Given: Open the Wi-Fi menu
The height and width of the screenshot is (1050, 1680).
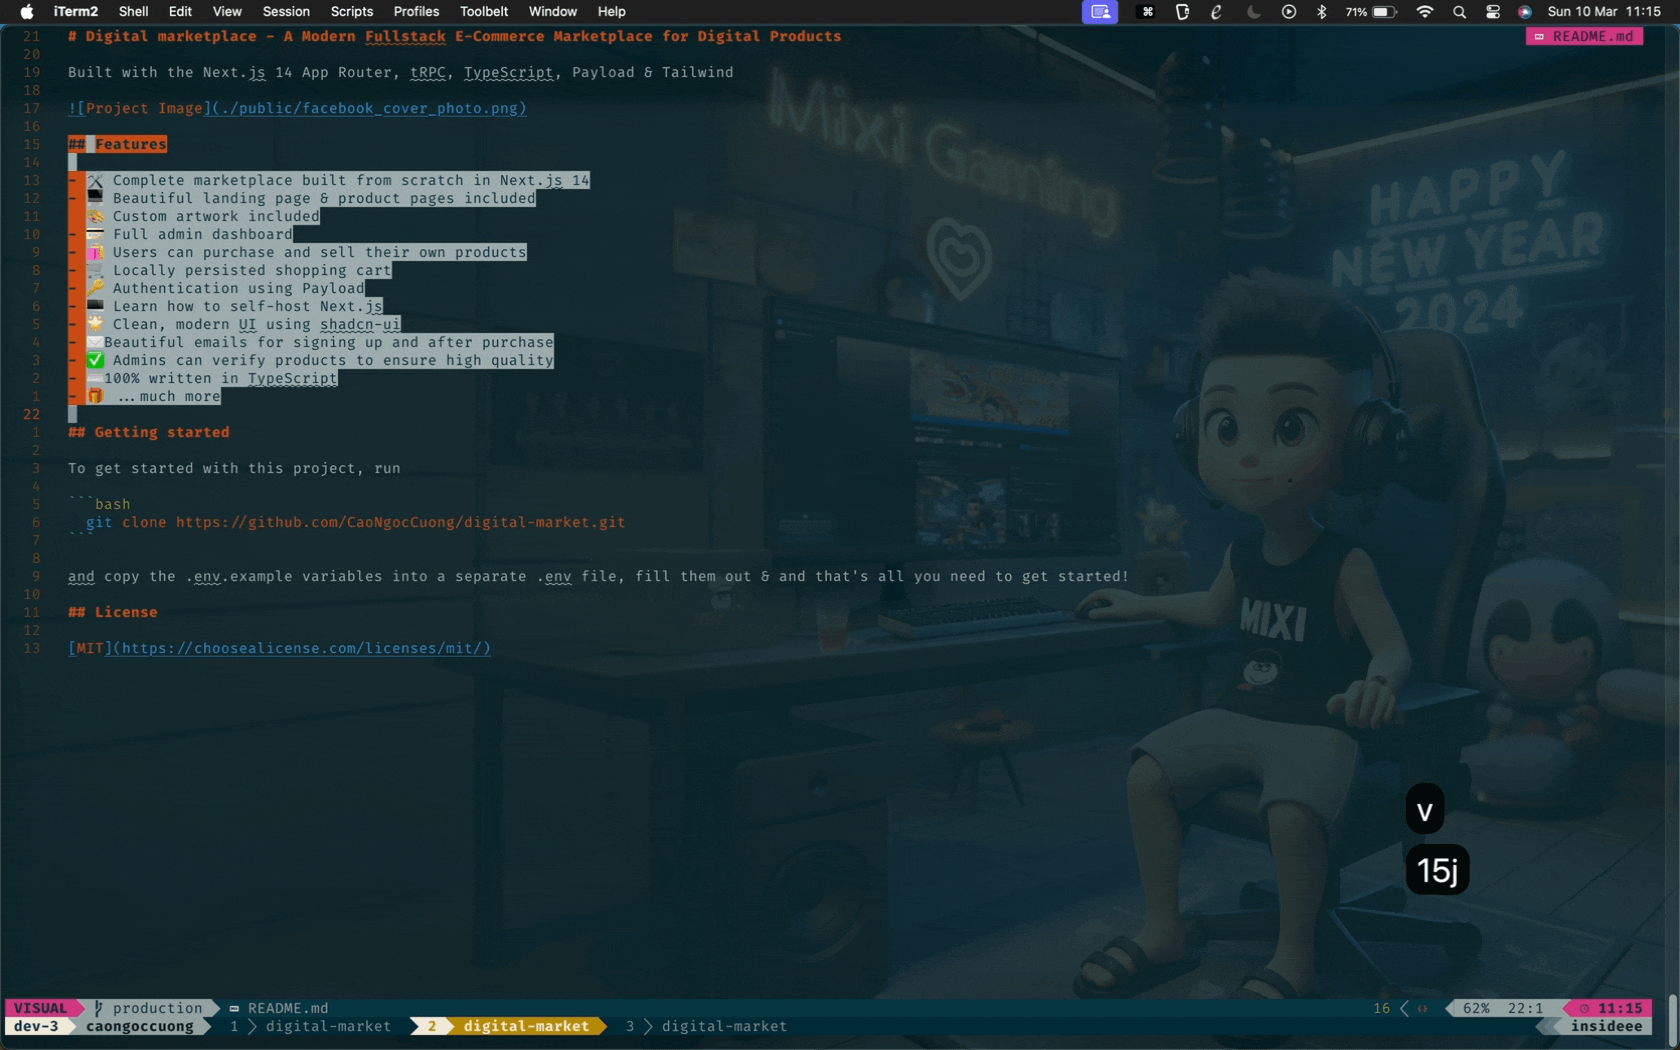Looking at the screenshot, I should 1425,12.
